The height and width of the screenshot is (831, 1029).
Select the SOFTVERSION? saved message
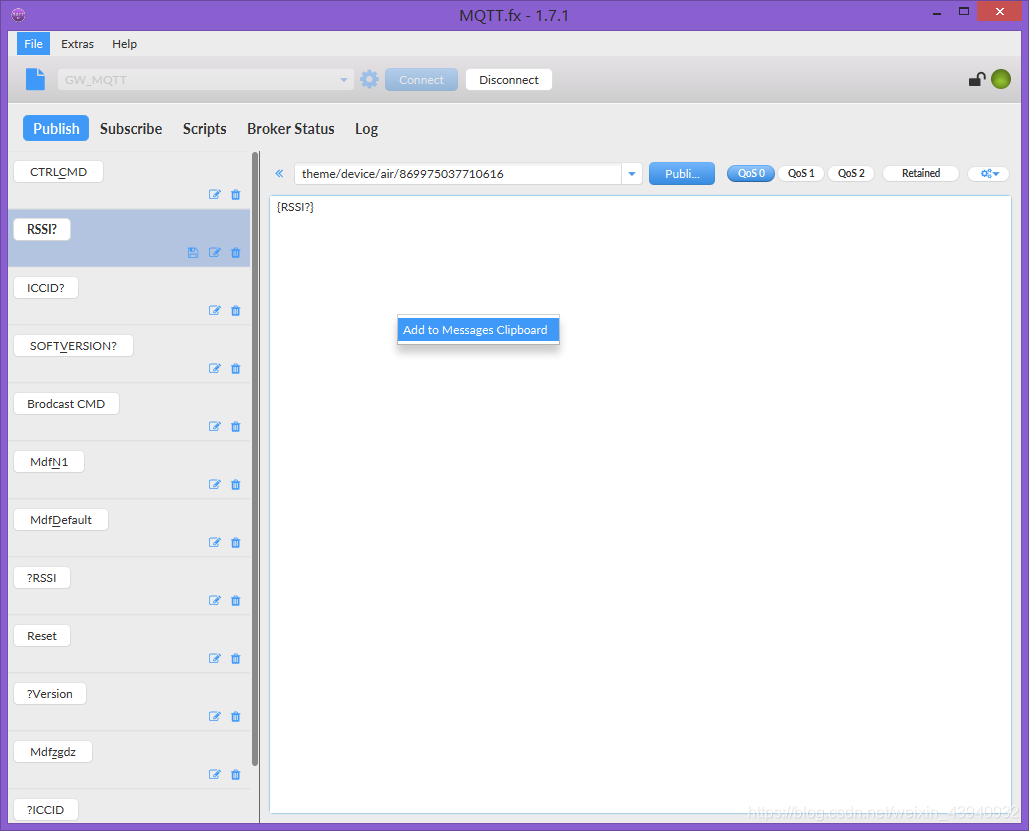(x=73, y=346)
